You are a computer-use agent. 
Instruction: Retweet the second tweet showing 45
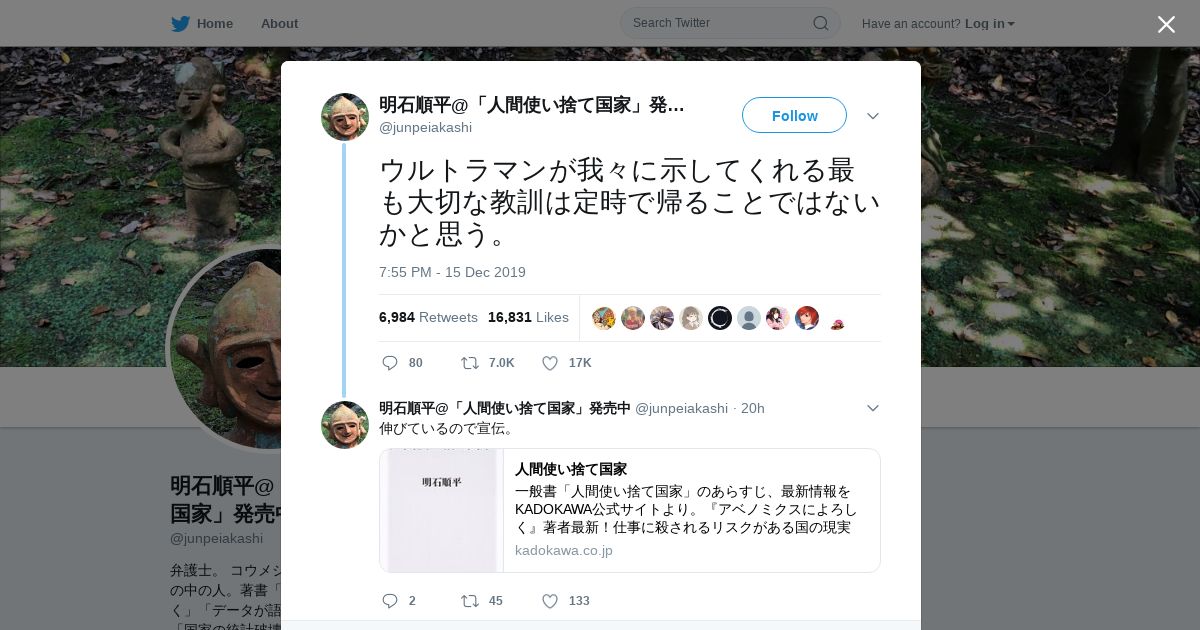coord(469,601)
